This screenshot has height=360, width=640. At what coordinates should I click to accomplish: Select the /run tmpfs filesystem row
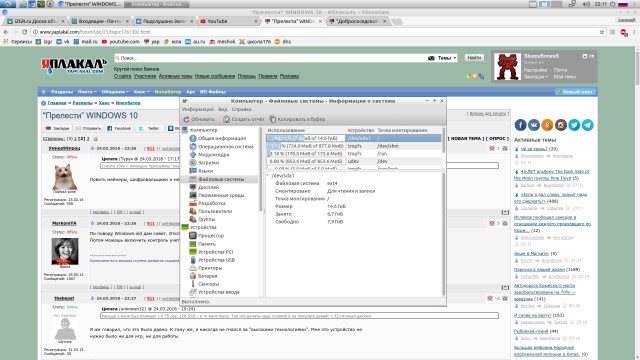point(354,153)
